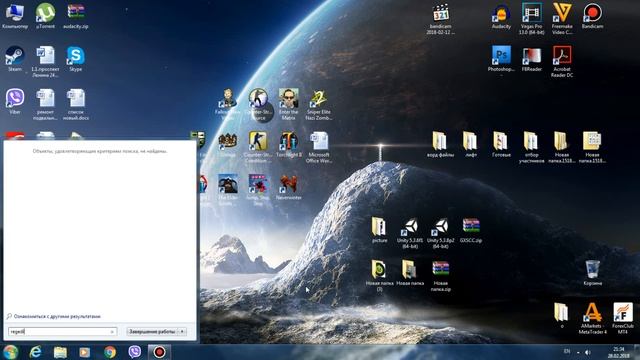Viewport: 640px width, 360px height.
Task: Launch Bandicam desktop shortcut
Action: (592, 16)
